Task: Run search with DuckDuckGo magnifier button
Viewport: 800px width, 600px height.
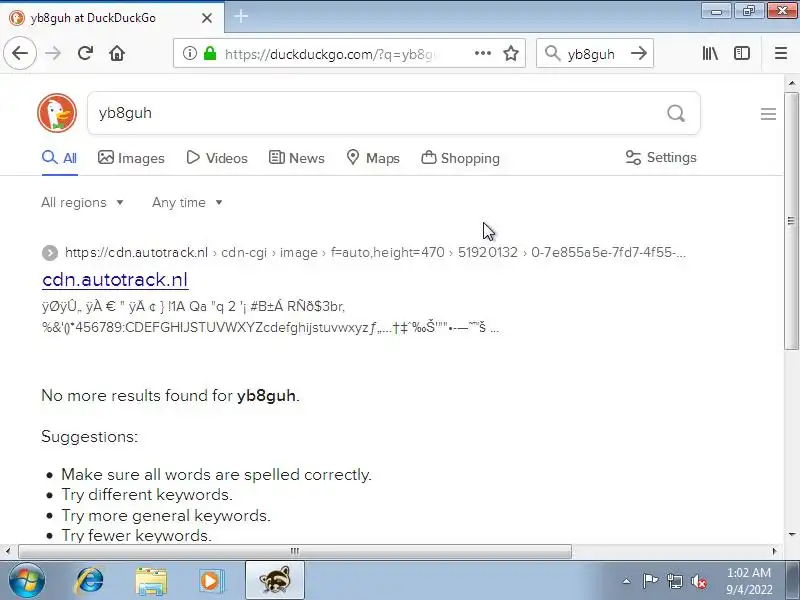Action: 676,113
